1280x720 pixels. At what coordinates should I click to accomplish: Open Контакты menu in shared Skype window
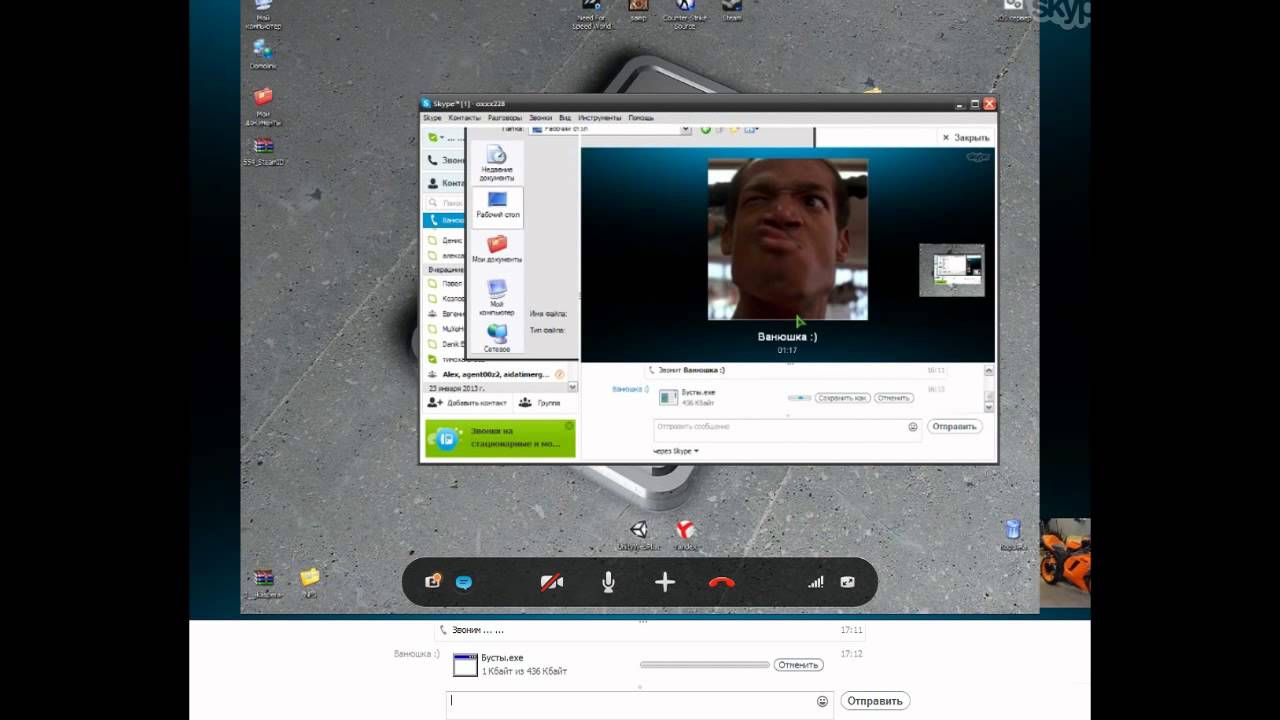pos(465,118)
